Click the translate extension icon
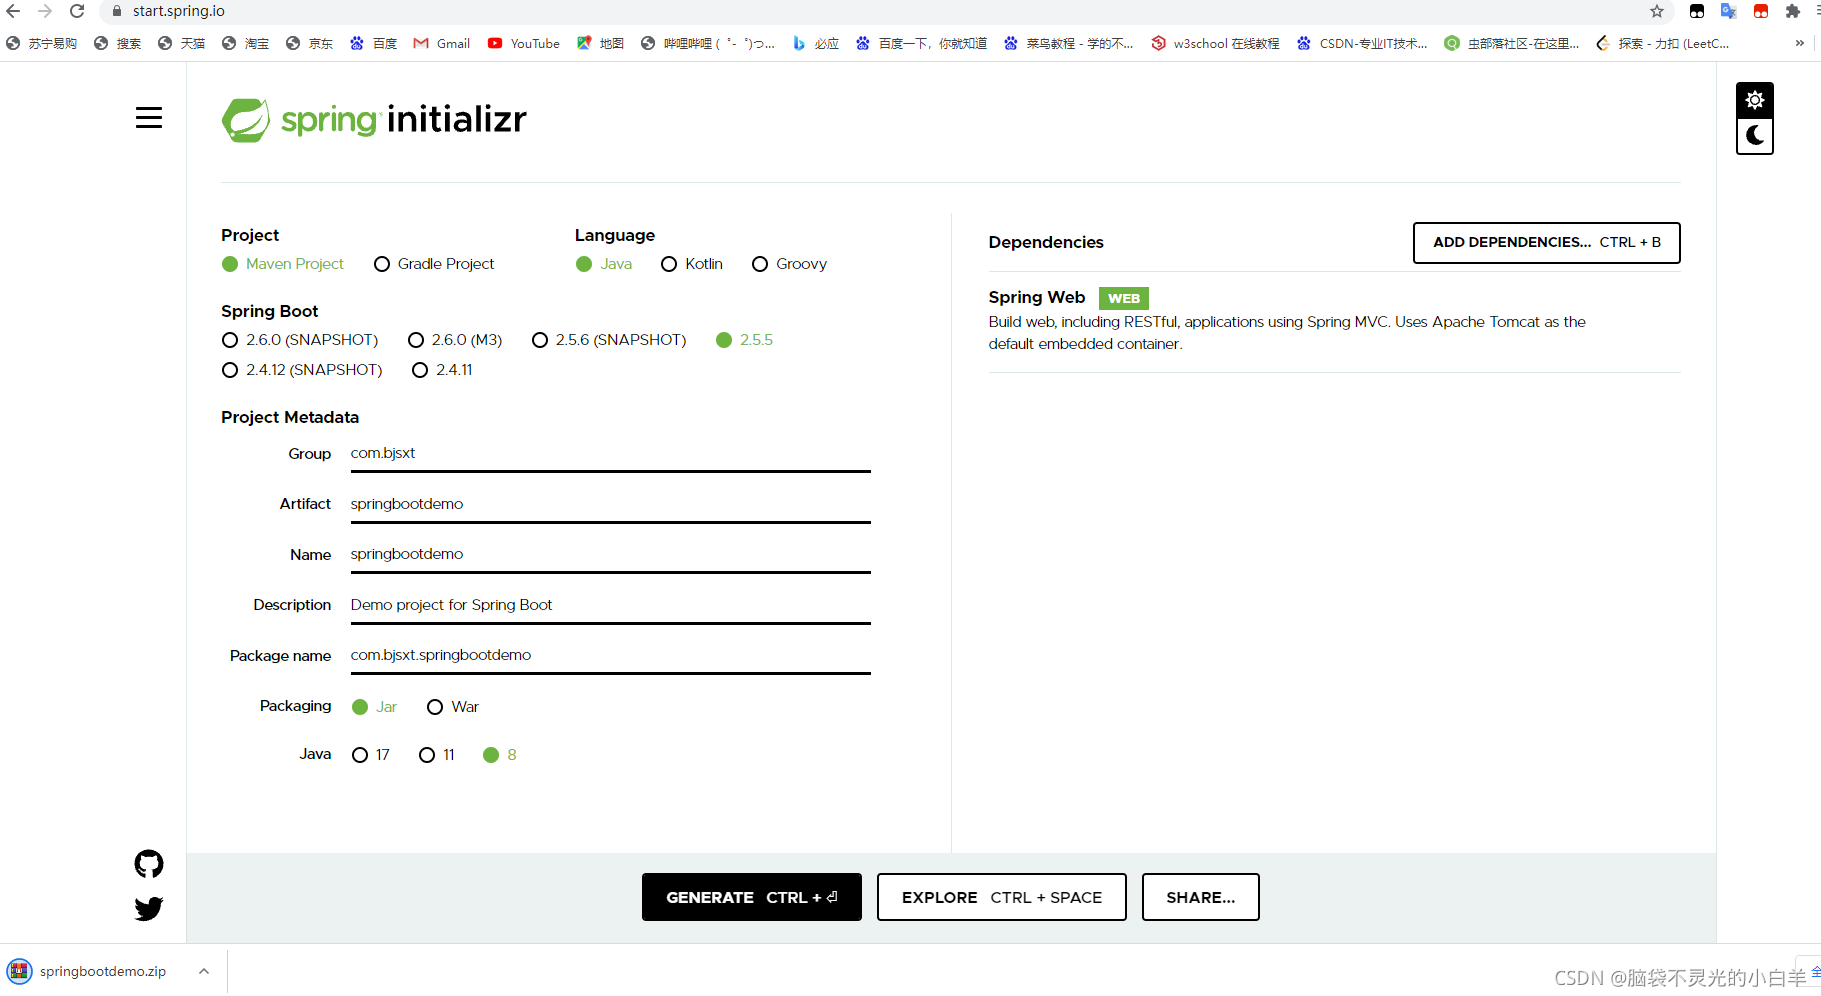The image size is (1821, 996). pyautogui.click(x=1728, y=11)
